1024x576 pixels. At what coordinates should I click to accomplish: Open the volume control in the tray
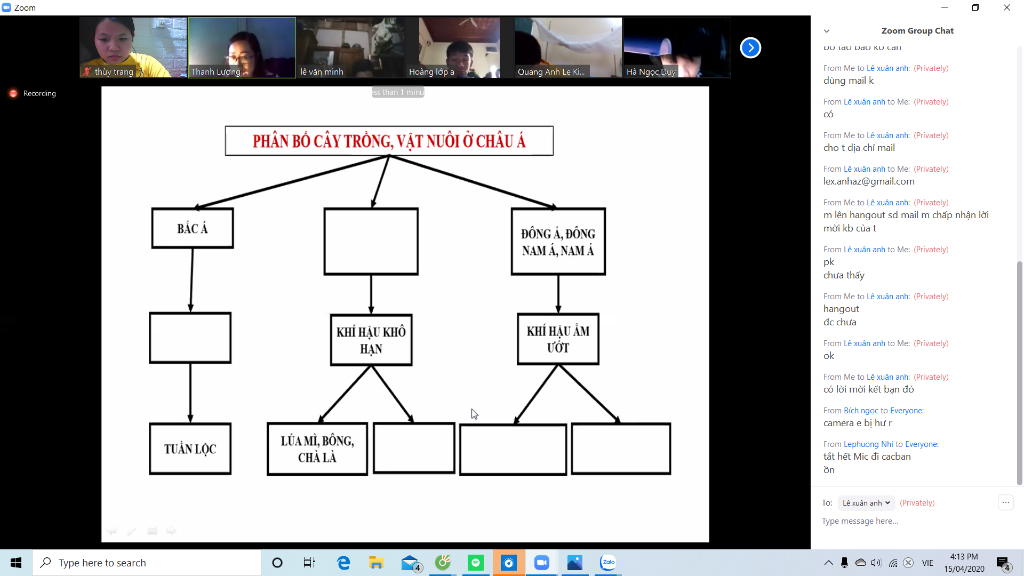tap(876, 562)
